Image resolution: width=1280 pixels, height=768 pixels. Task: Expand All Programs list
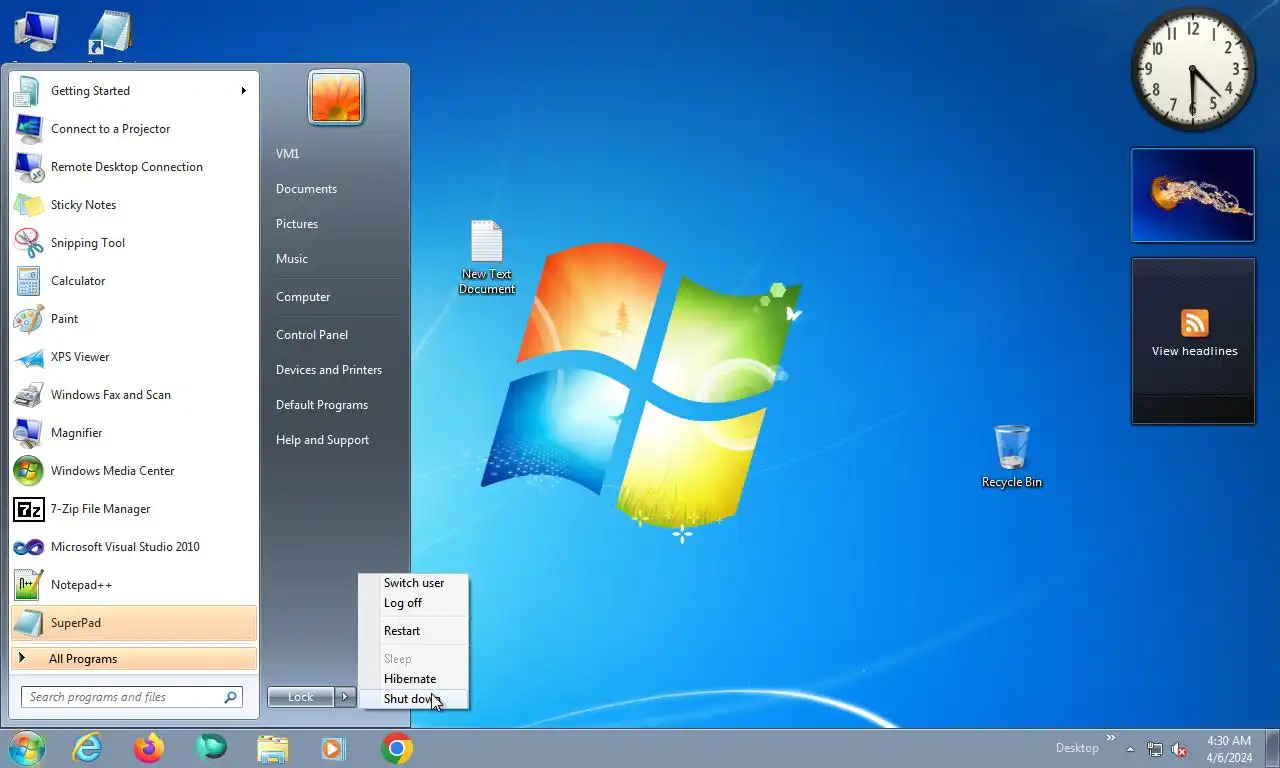(134, 659)
